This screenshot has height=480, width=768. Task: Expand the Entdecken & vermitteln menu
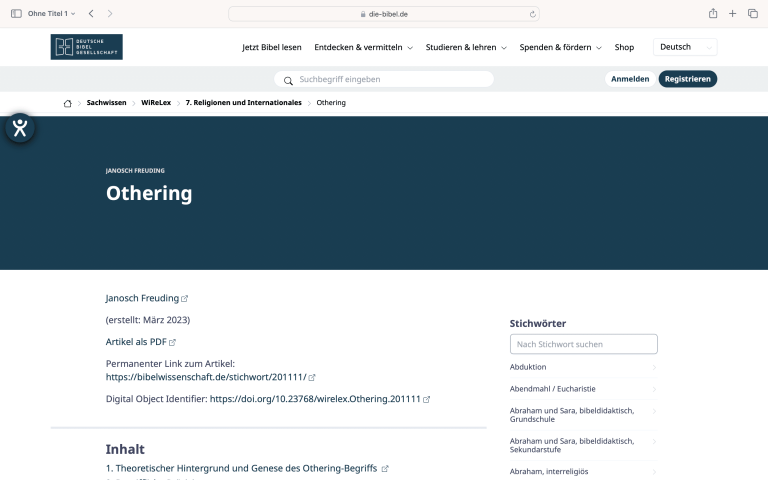(x=363, y=47)
